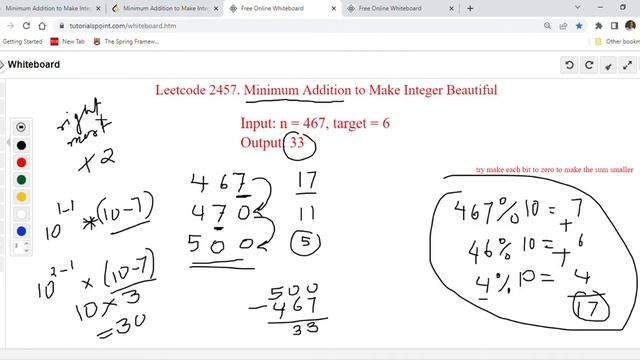Select the red color swatch
The image size is (640, 360).
click(x=21, y=162)
